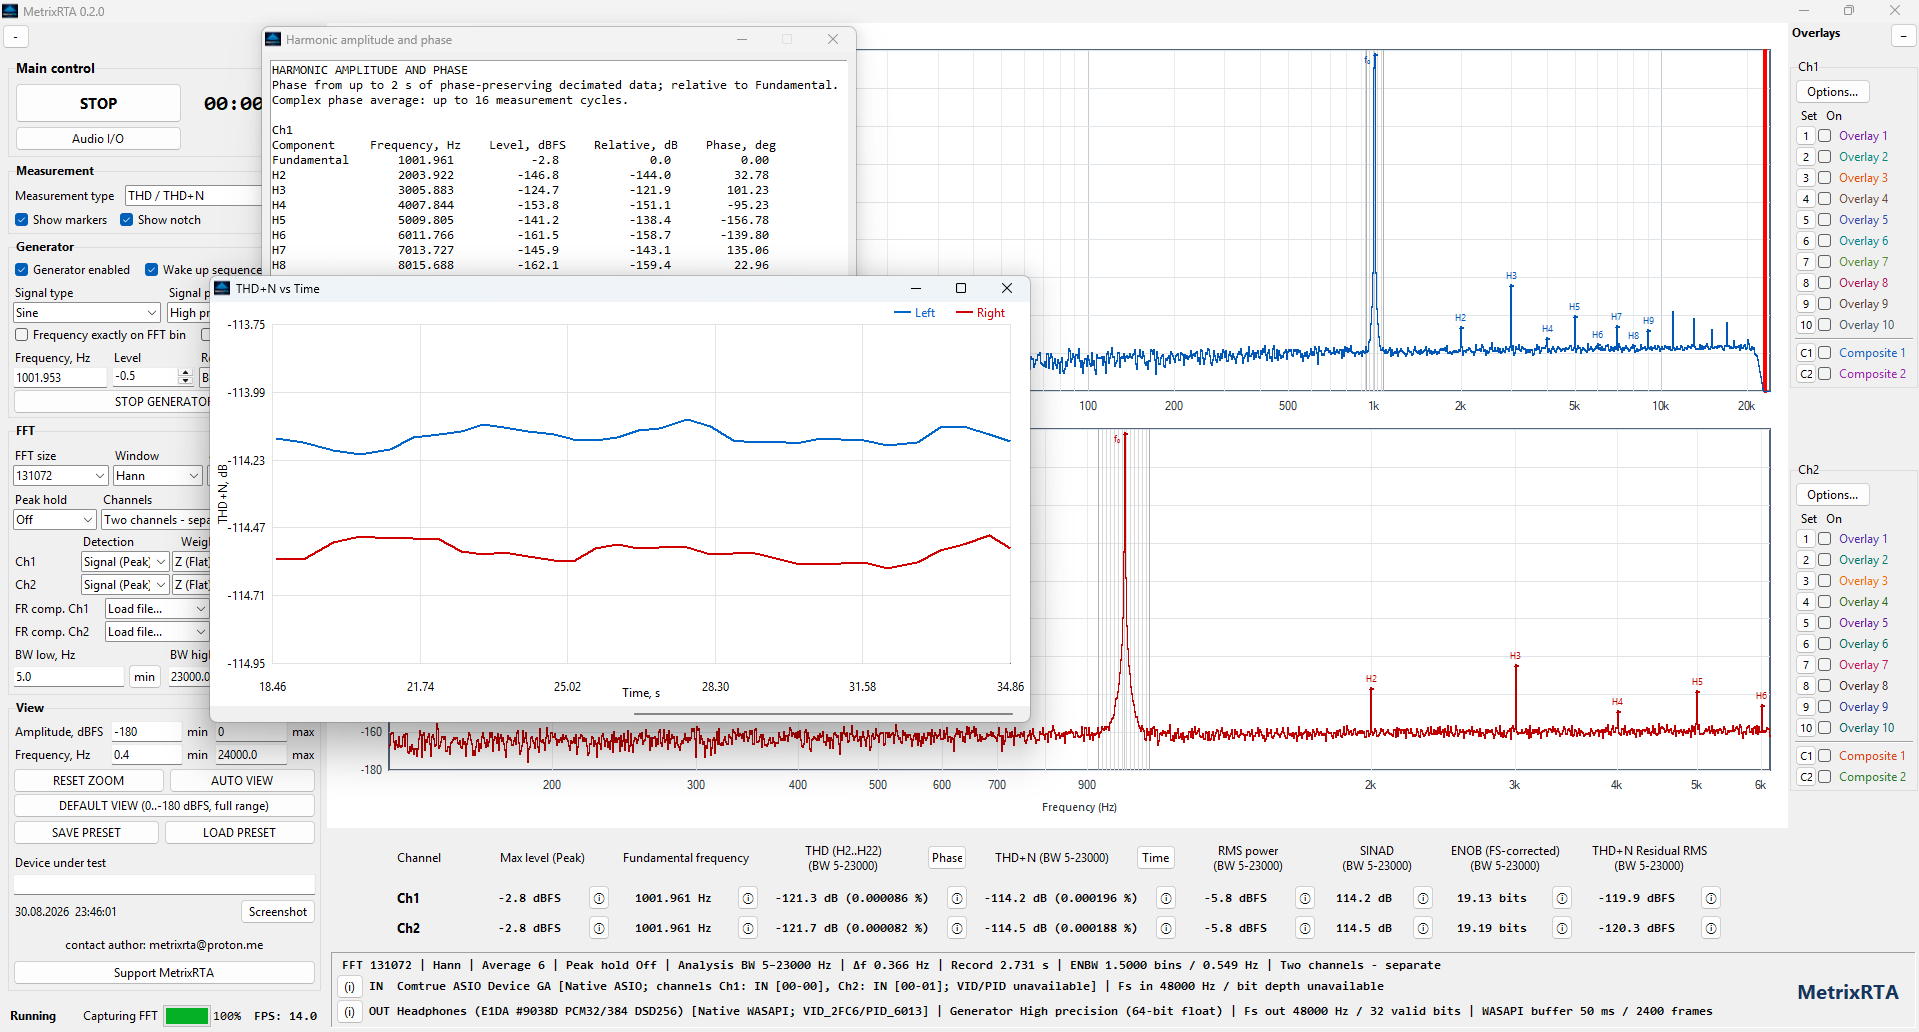Open Time window from THD+N column
The width and height of the screenshot is (1919, 1032).
(x=1156, y=858)
